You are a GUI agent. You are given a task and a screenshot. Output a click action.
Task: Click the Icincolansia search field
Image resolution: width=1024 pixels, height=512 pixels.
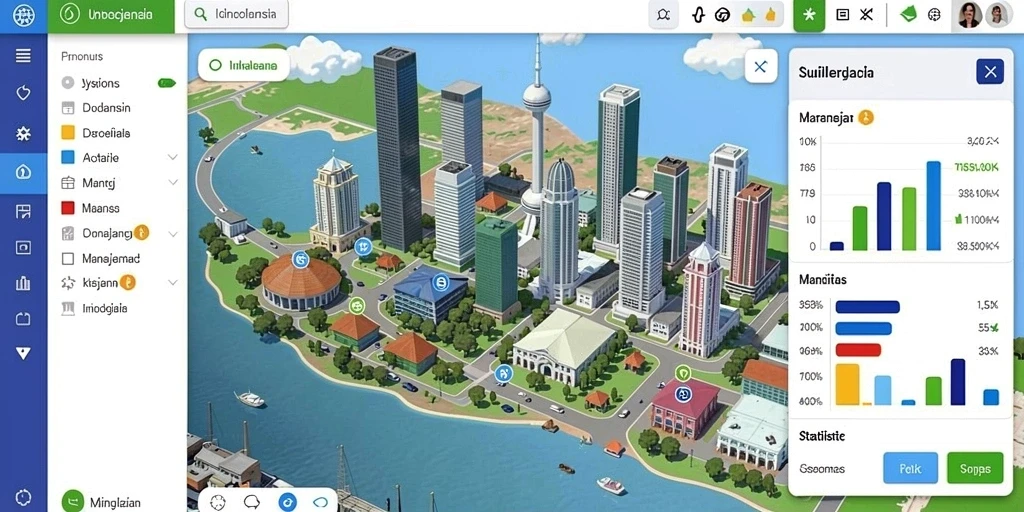tap(237, 14)
